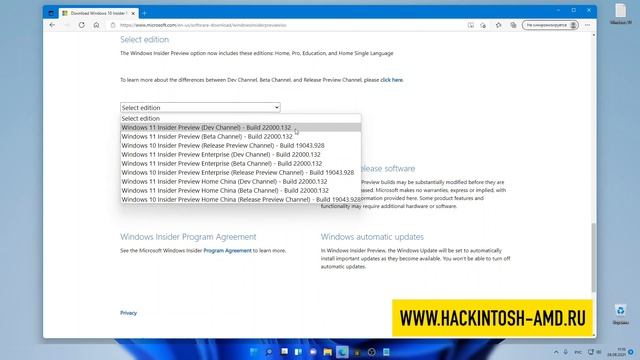
Task: Open taskbar Search icon
Action: tap(269, 352)
